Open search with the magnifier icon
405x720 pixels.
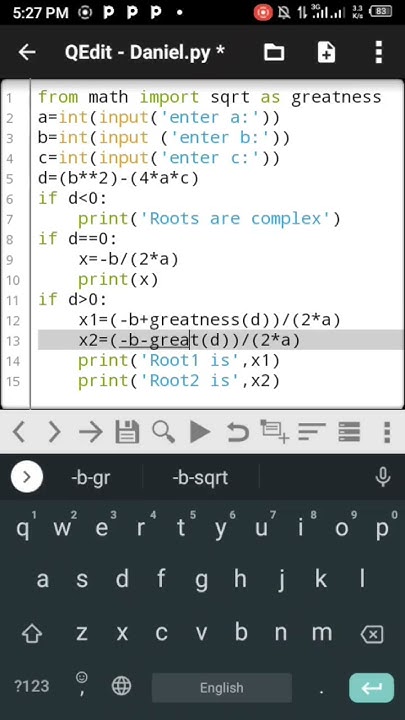click(x=163, y=432)
